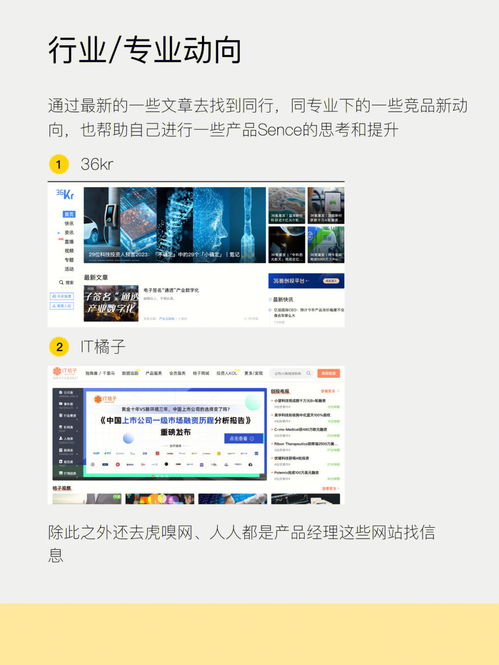
Task: Open the dark planet thumbnail beside 36kr hero
Action: point(287,245)
